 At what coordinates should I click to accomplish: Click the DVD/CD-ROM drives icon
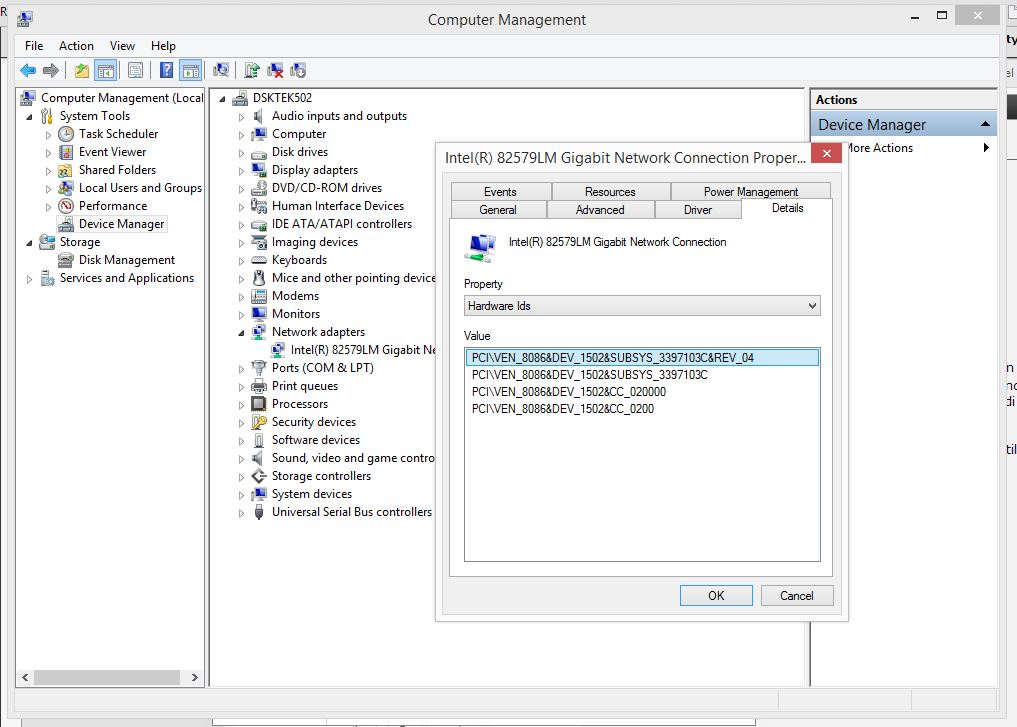pyautogui.click(x=259, y=188)
